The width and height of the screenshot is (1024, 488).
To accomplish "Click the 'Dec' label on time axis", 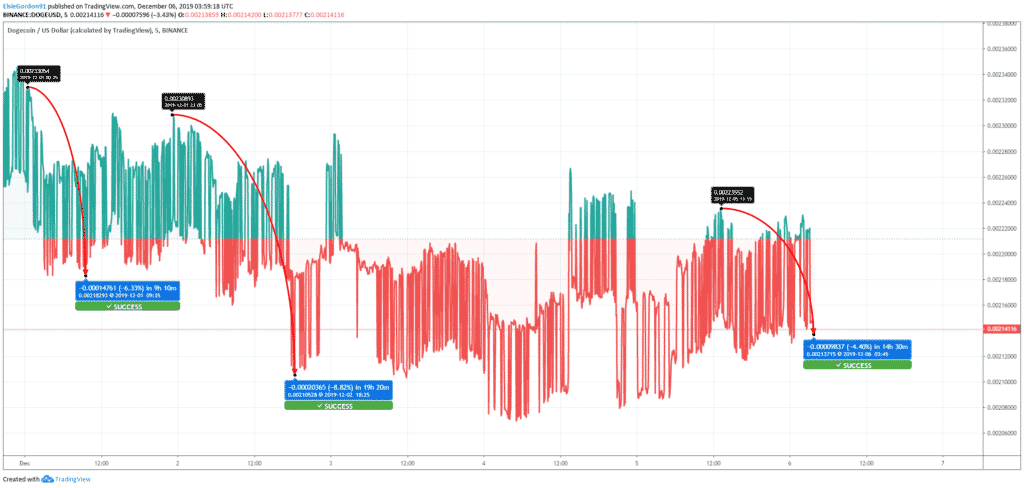I will pyautogui.click(x=25, y=464).
